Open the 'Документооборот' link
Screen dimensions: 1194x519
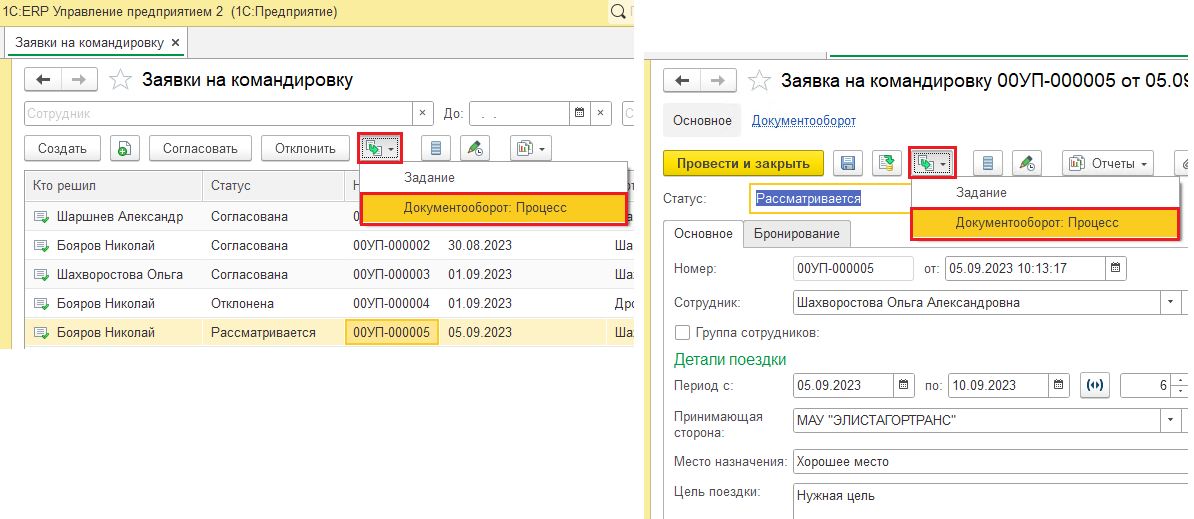point(803,120)
